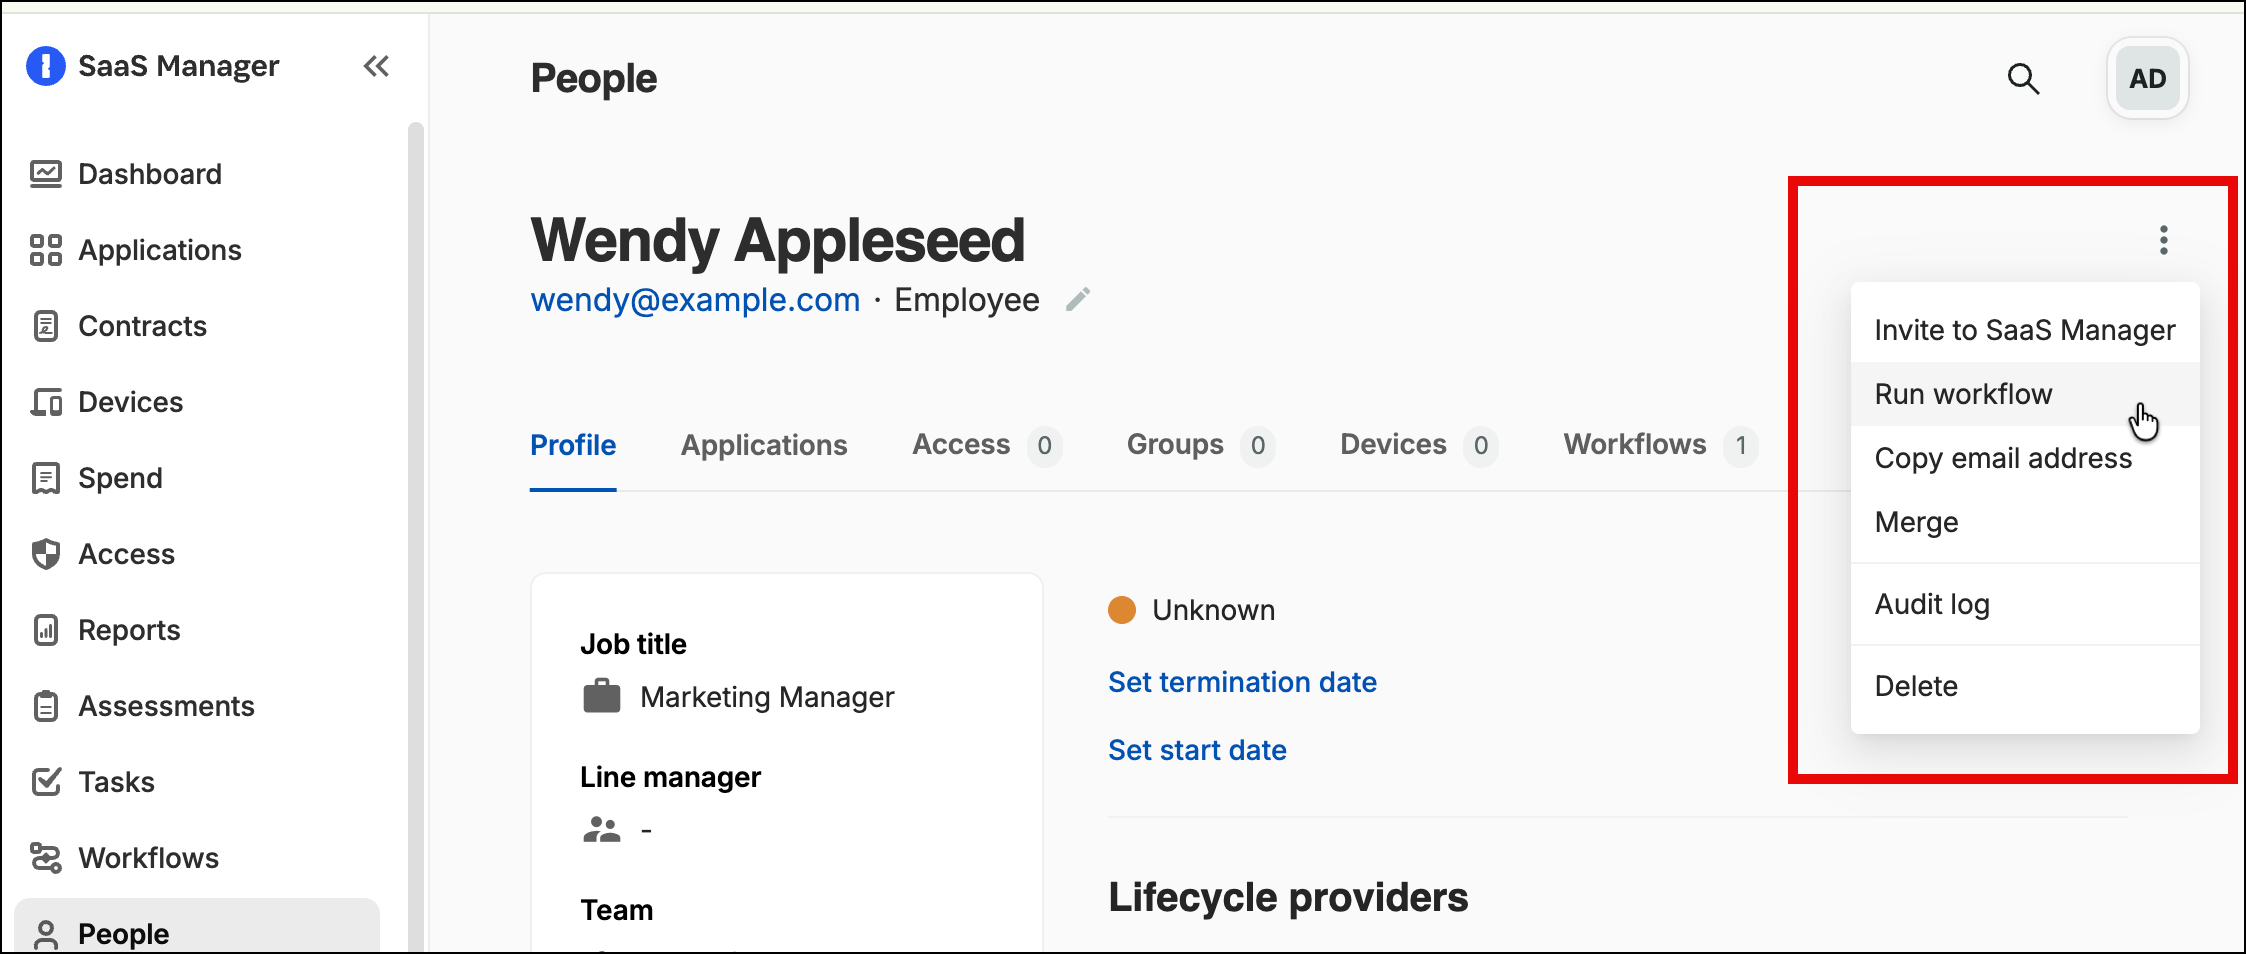The height and width of the screenshot is (954, 2246).
Task: Click the briefcase job title icon
Action: click(602, 696)
